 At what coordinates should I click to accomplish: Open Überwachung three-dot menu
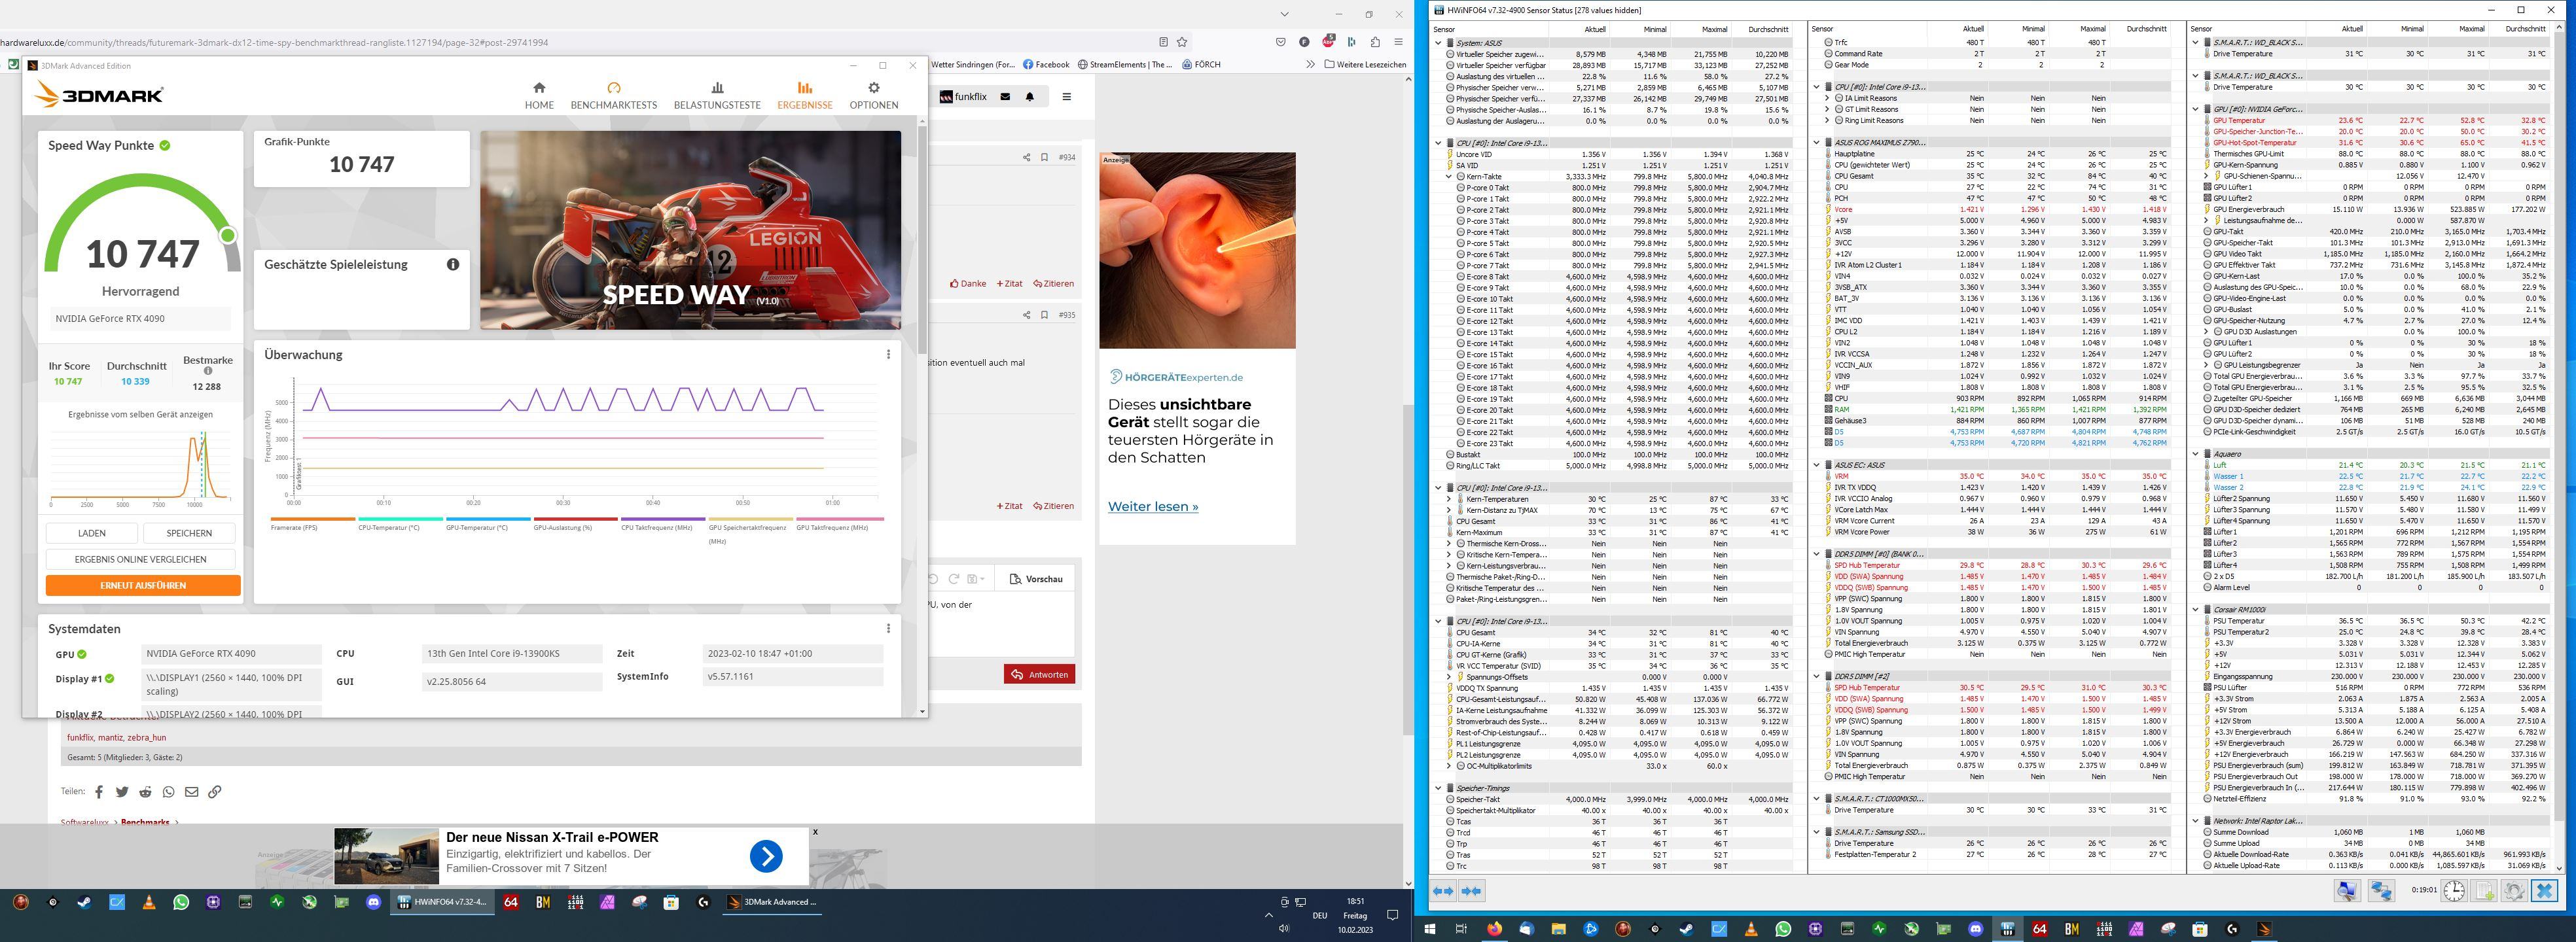[888, 354]
